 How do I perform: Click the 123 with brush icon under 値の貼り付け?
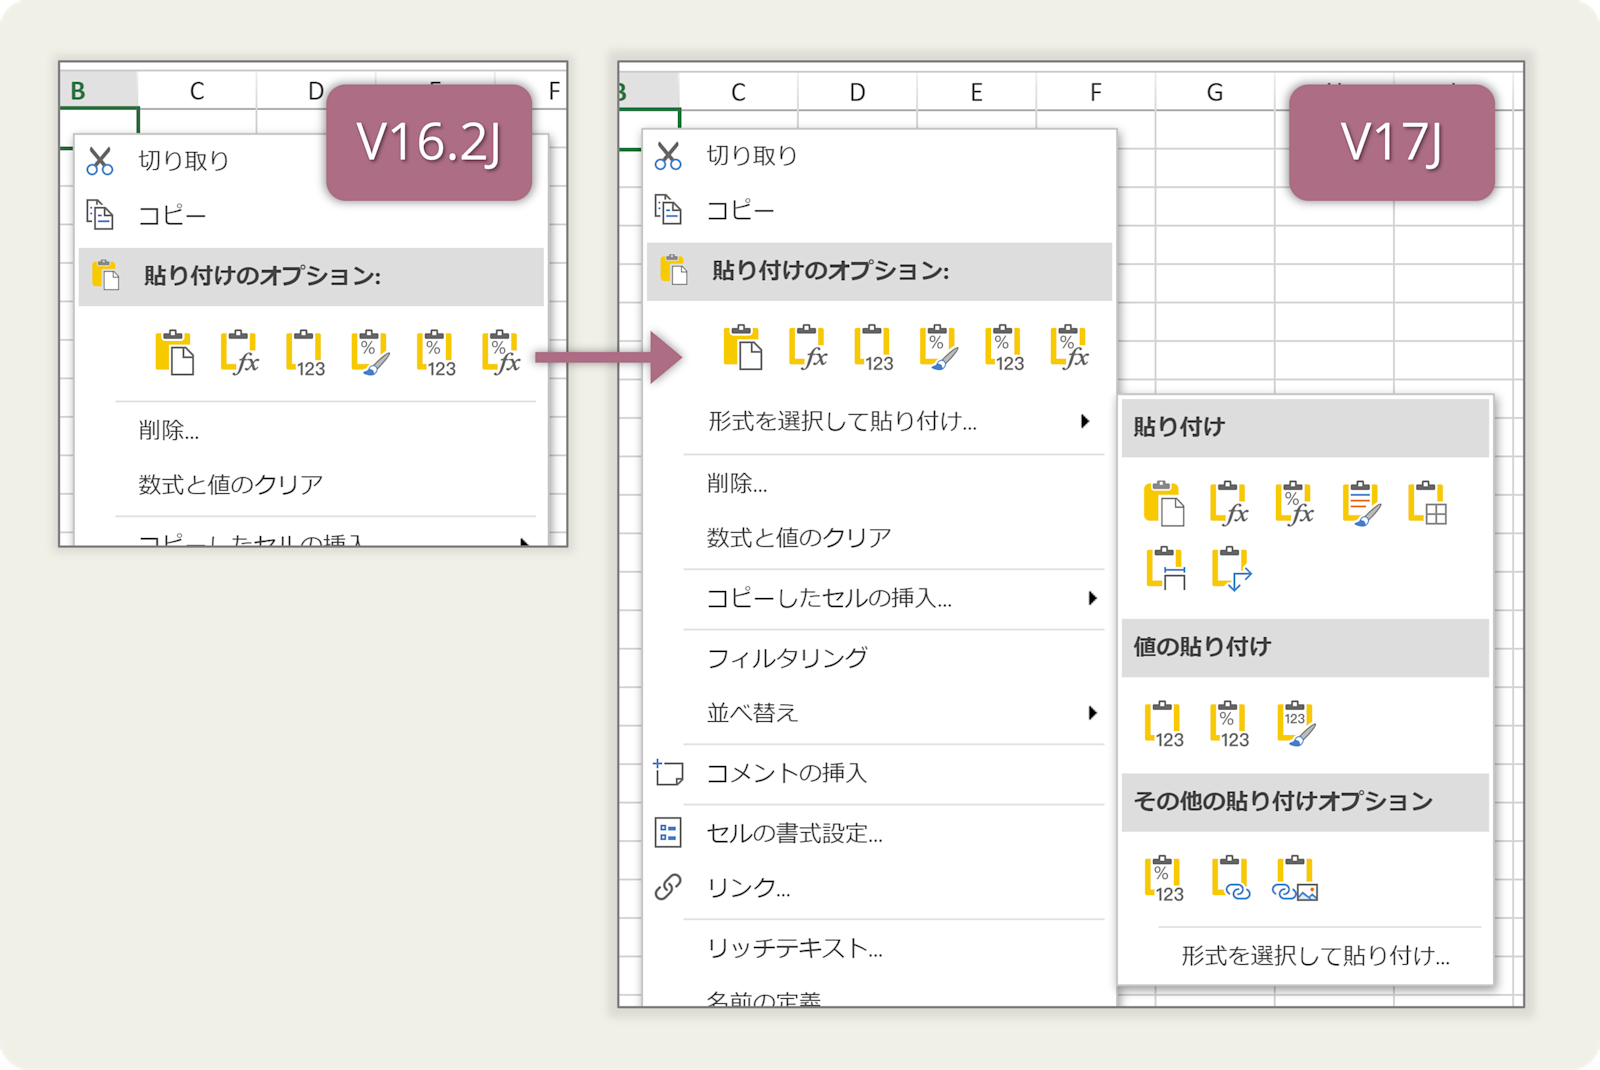point(1296,724)
